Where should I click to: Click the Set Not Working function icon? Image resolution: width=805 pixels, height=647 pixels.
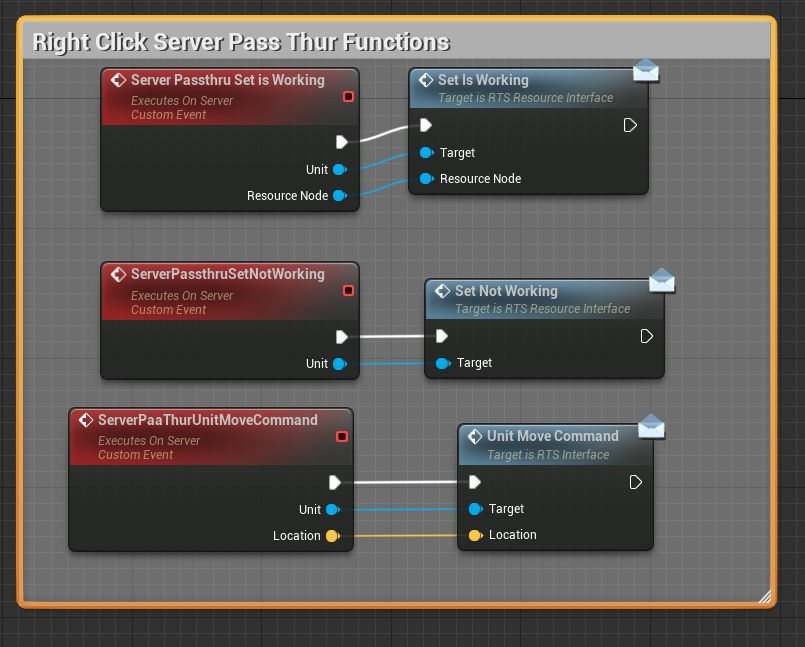point(442,291)
